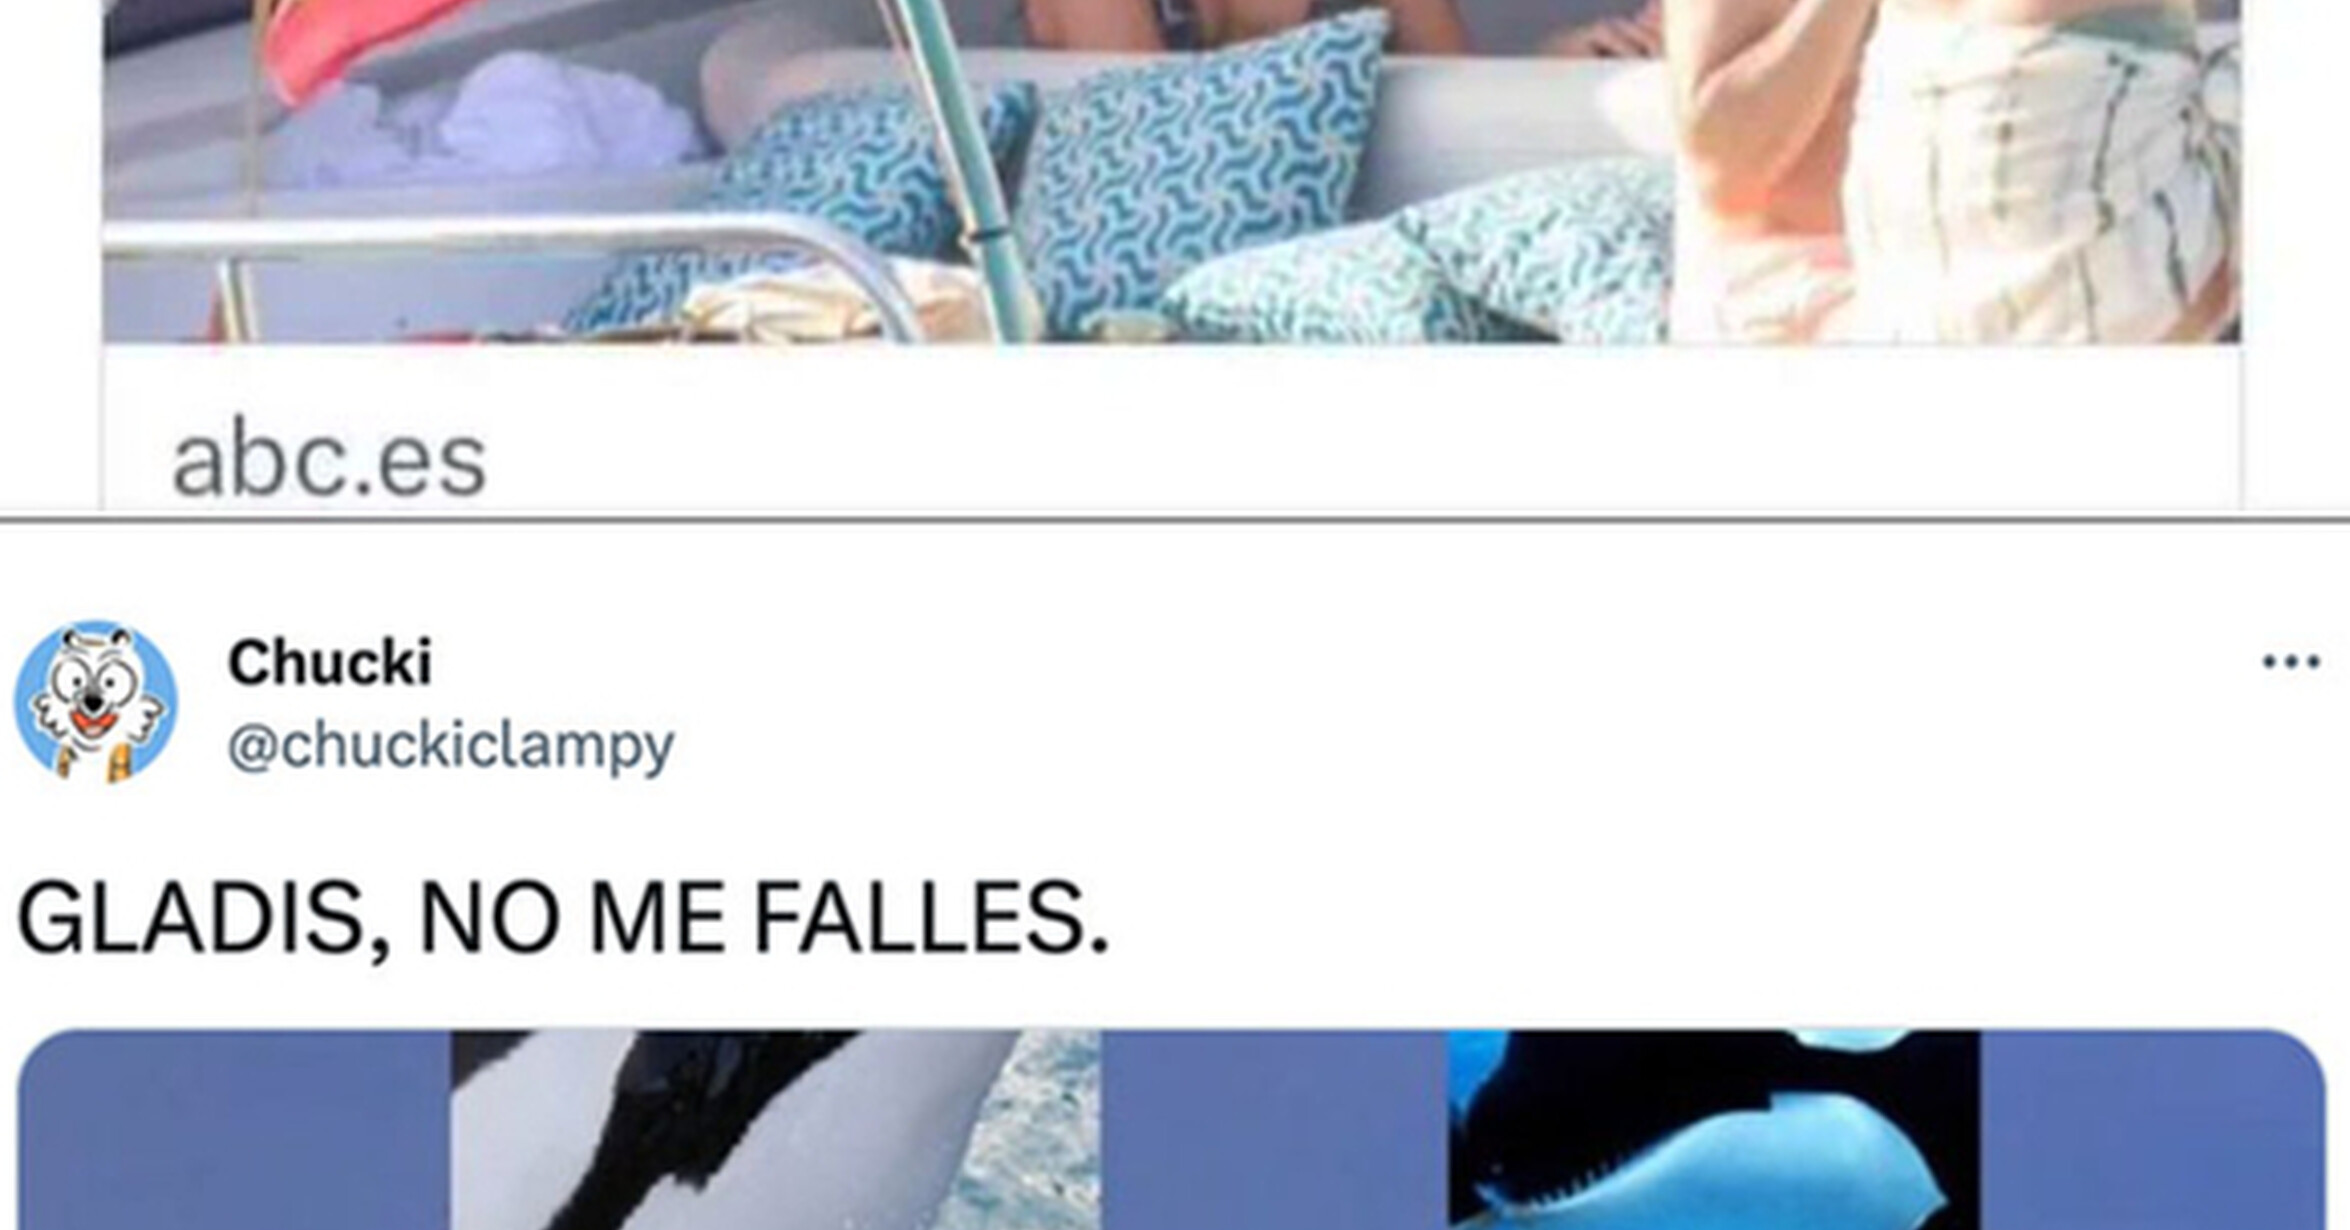This screenshot has width=2350, height=1230.
Task: Click Chucki's cartoon bear profile avatar
Action: click(x=96, y=701)
